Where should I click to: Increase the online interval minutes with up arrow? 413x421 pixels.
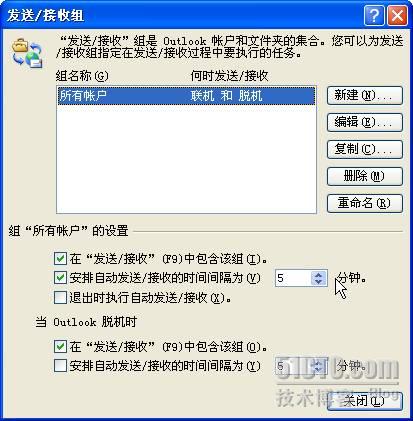click(x=318, y=275)
